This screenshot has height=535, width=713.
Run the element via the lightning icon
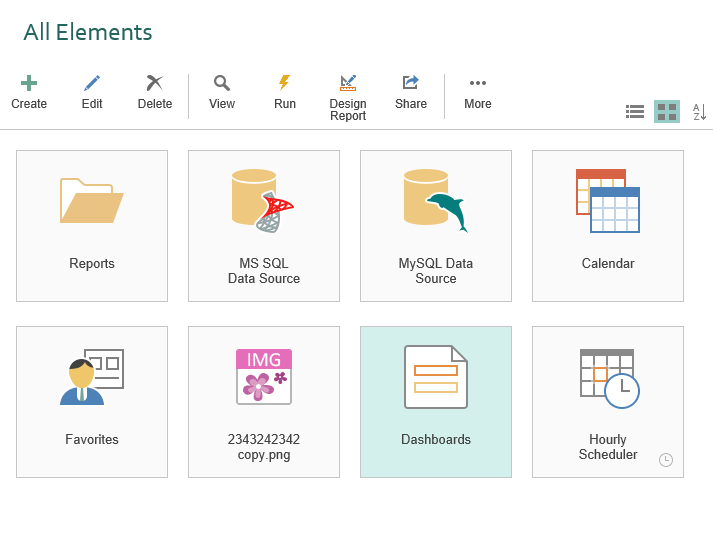coord(285,83)
